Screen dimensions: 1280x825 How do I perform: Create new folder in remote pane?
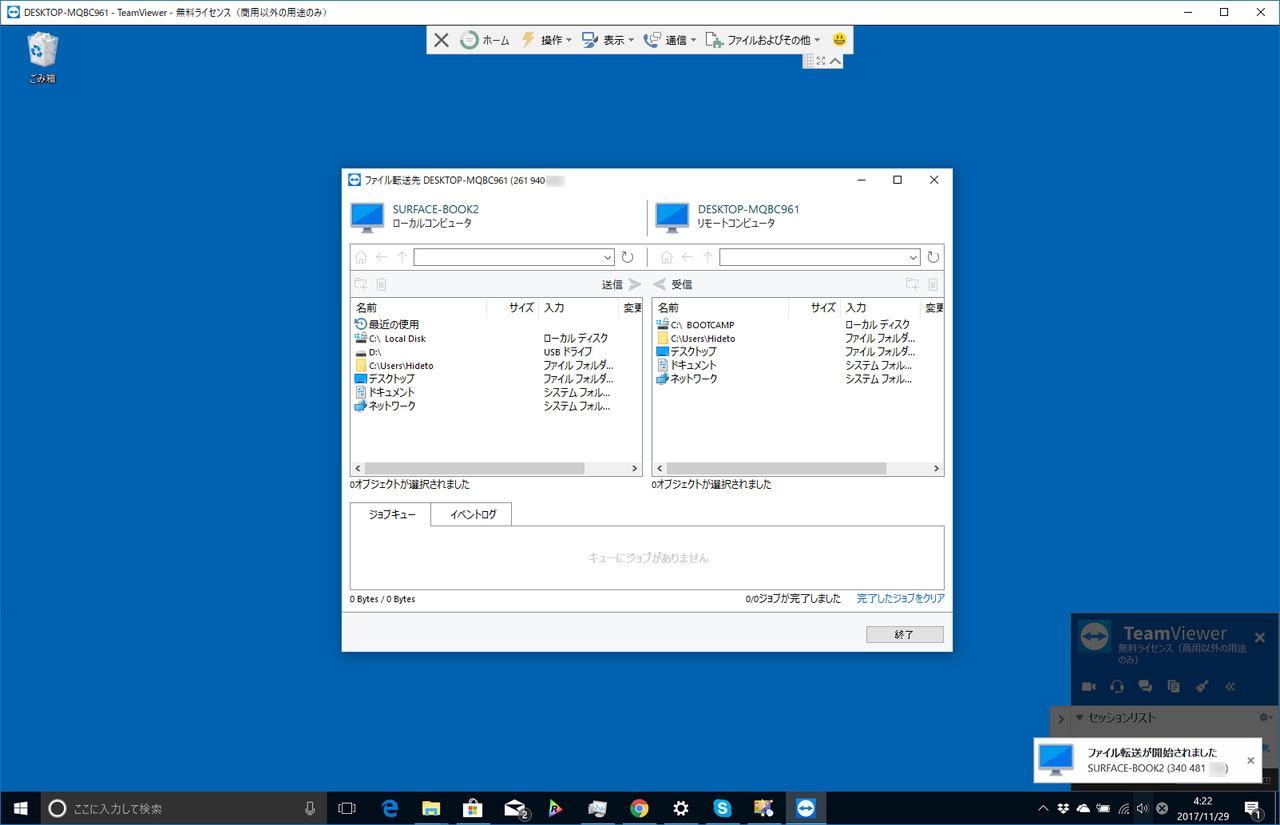pos(912,285)
